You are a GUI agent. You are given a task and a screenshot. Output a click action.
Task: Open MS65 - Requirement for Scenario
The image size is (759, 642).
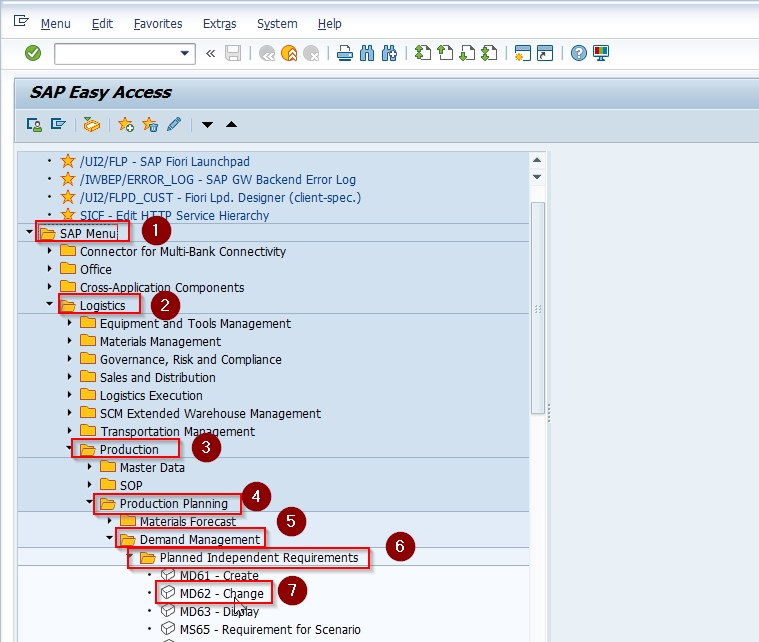coord(270,629)
